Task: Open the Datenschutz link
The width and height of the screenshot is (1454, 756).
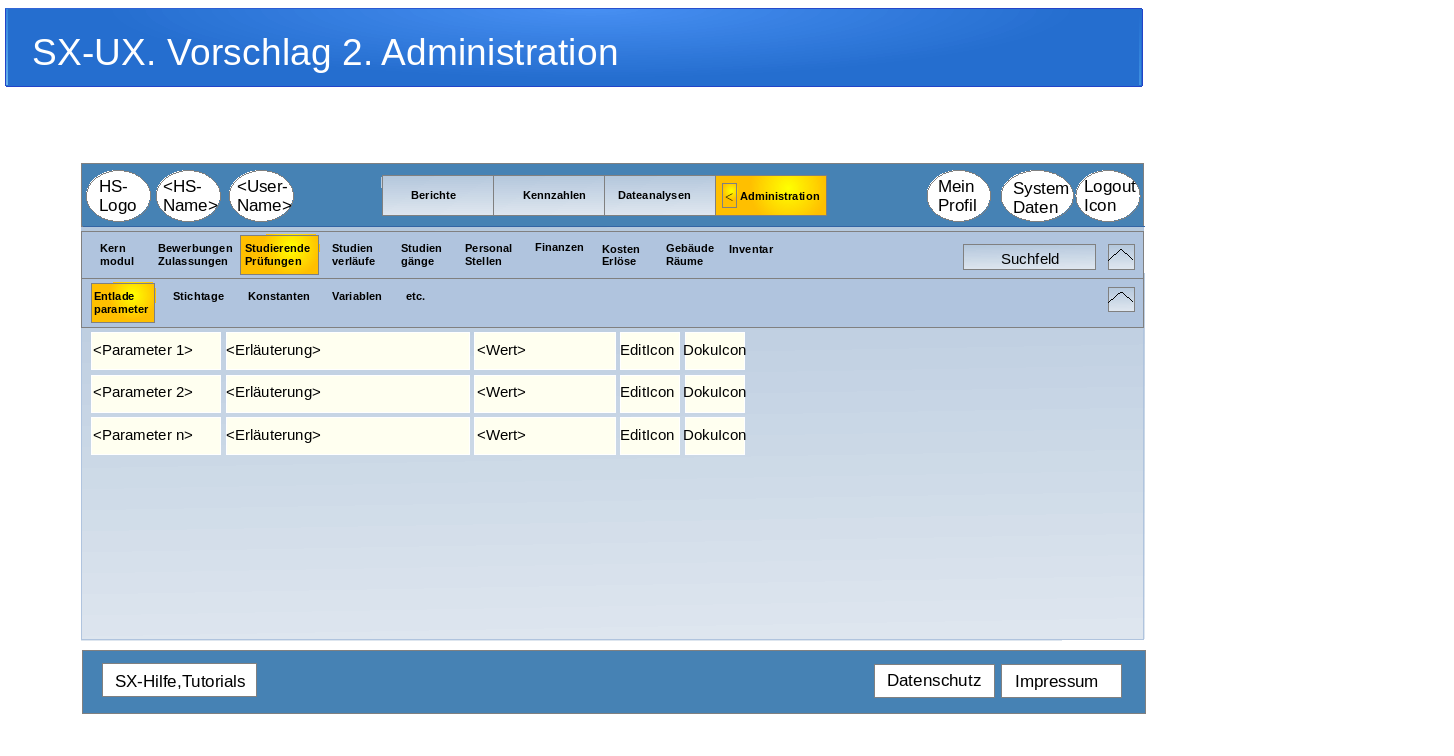Action: (x=934, y=681)
